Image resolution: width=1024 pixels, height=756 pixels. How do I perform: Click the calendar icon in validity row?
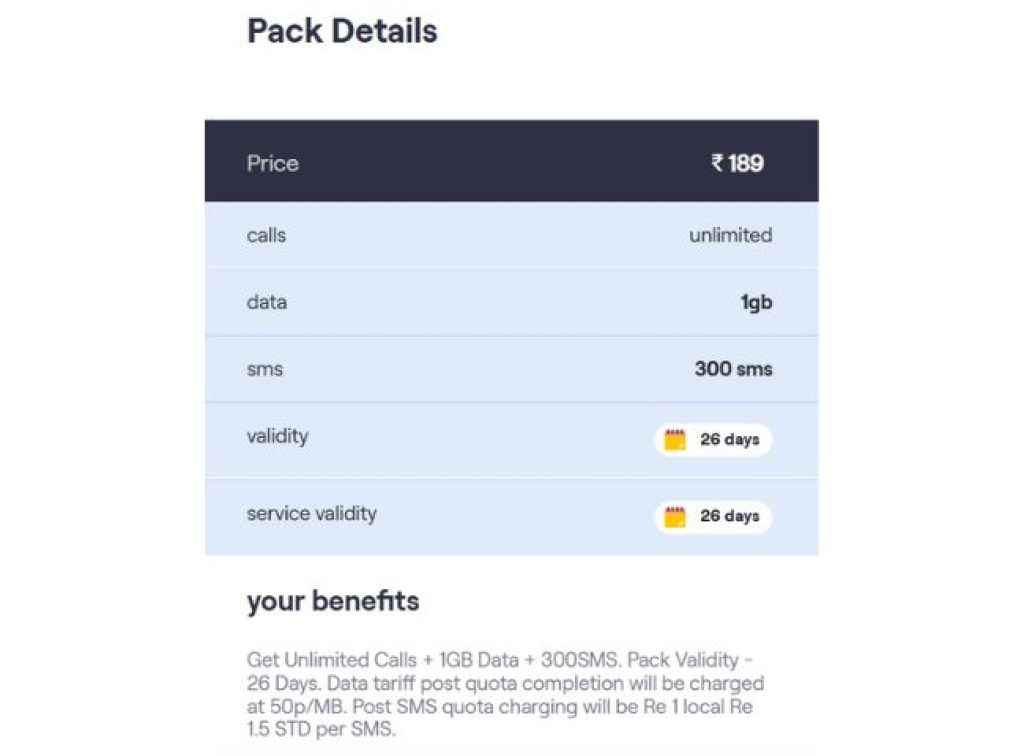(675, 439)
